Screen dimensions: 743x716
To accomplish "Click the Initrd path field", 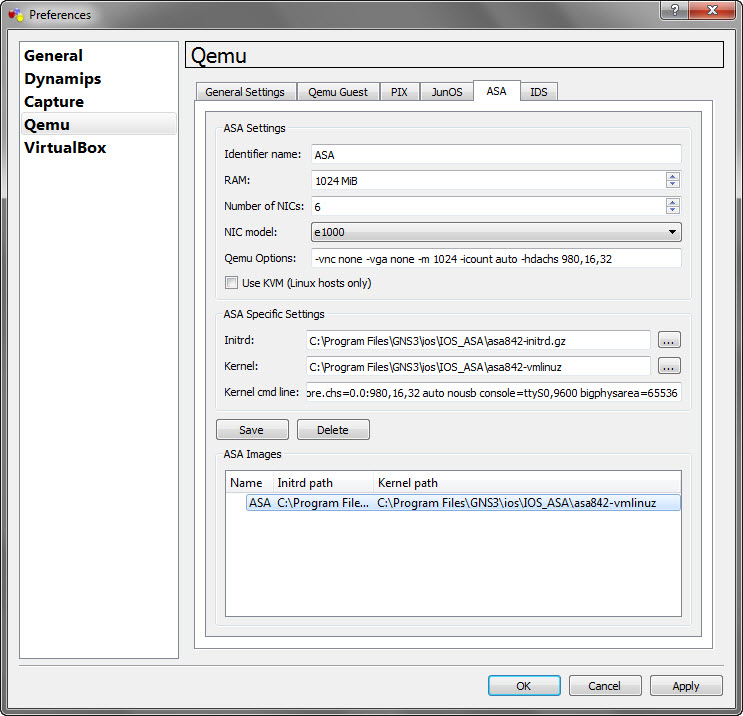I will [478, 341].
